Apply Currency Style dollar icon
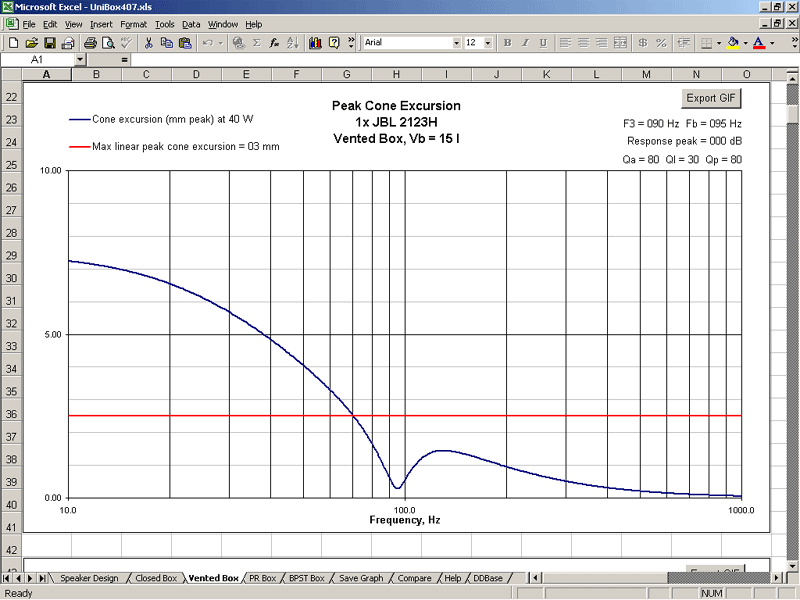The height and width of the screenshot is (600, 800). [x=643, y=43]
